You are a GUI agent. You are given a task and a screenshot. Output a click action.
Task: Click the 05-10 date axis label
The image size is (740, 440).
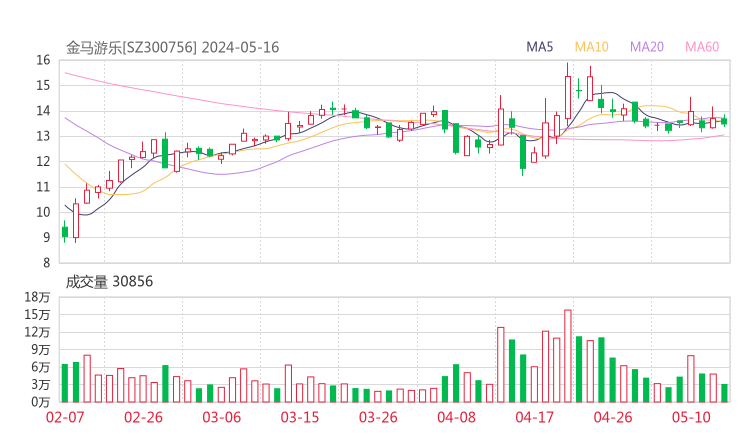tap(691, 417)
